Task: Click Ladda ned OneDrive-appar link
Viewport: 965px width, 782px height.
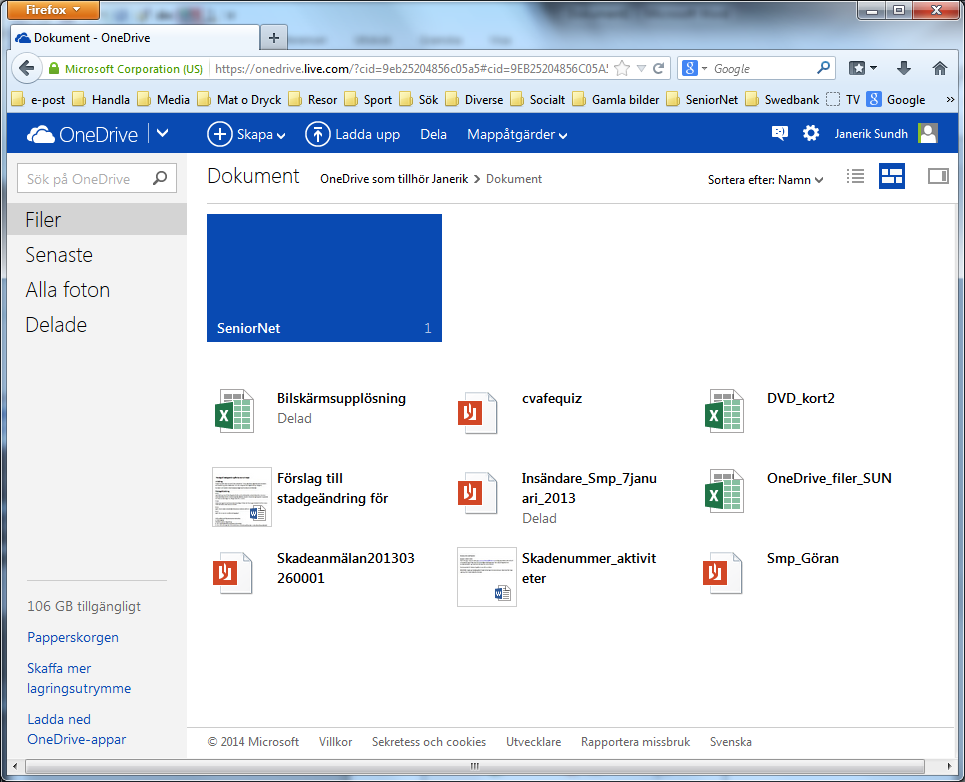Action: [76, 729]
